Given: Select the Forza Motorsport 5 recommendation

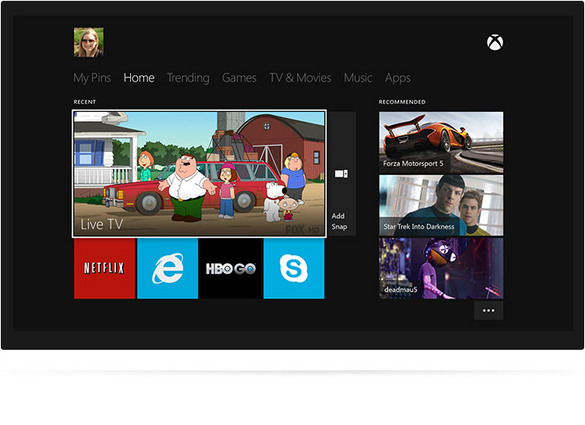Looking at the screenshot, I should (x=441, y=143).
